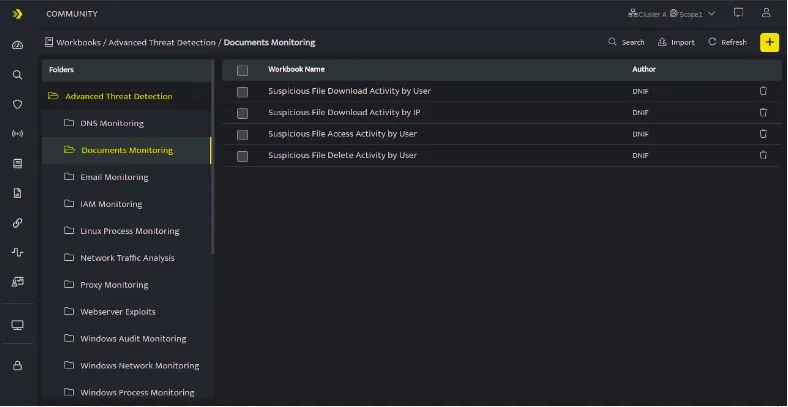Select the Windows Audit Monitoring folder
788x407 pixels.
(x=127, y=339)
